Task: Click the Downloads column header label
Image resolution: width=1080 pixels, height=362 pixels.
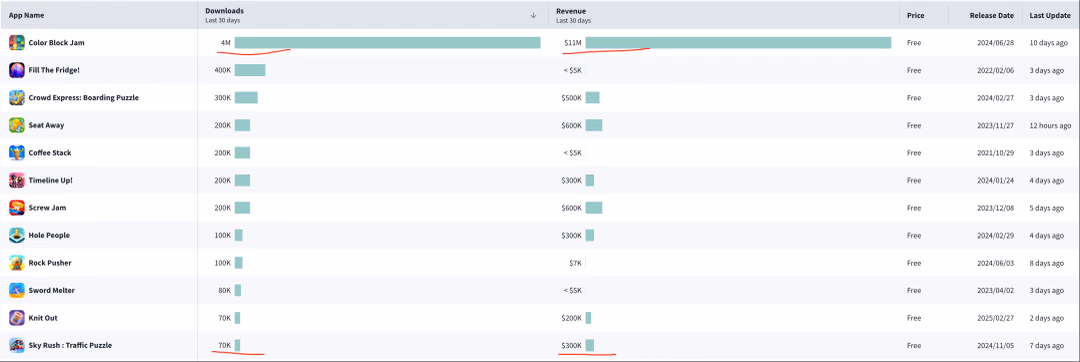Action: [x=225, y=11]
